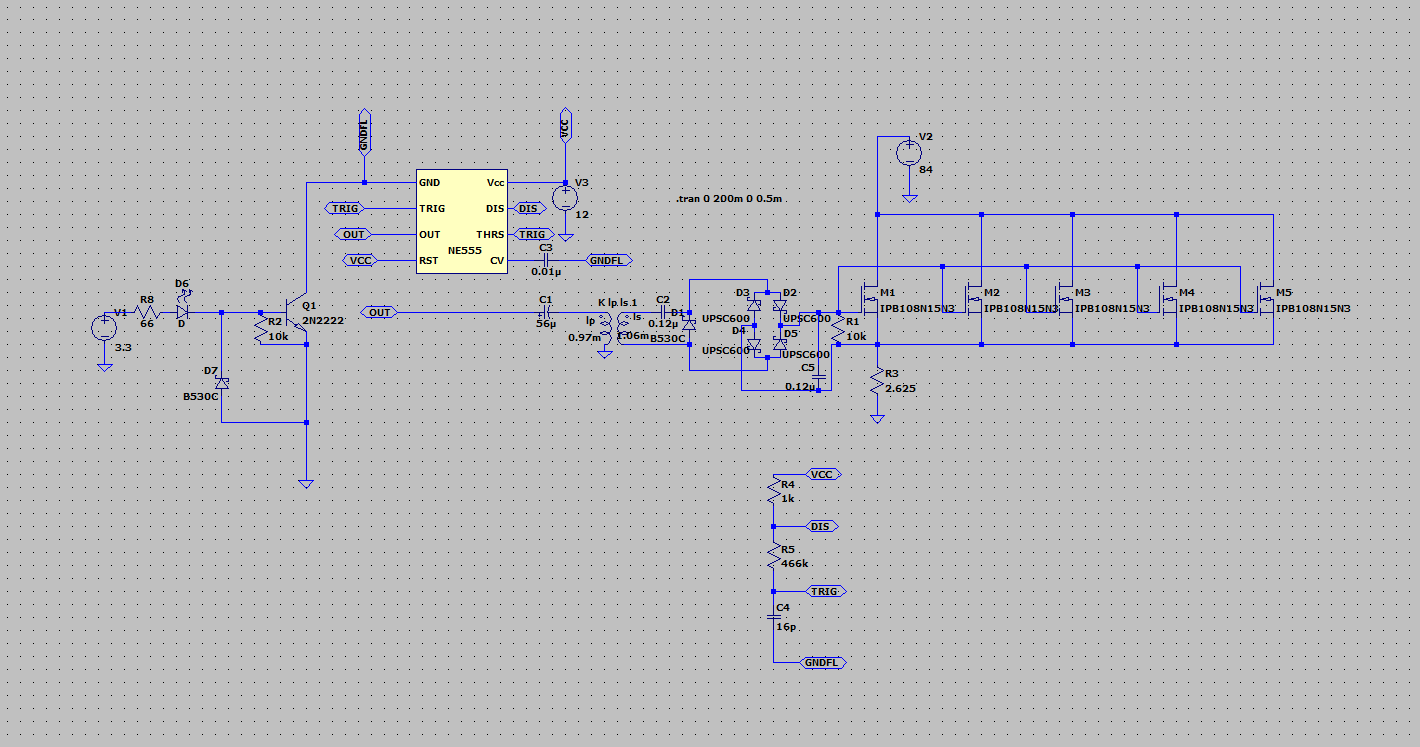The height and width of the screenshot is (747, 1420).
Task: Click TRIG flag between R5 and C4
Action: tap(824, 591)
